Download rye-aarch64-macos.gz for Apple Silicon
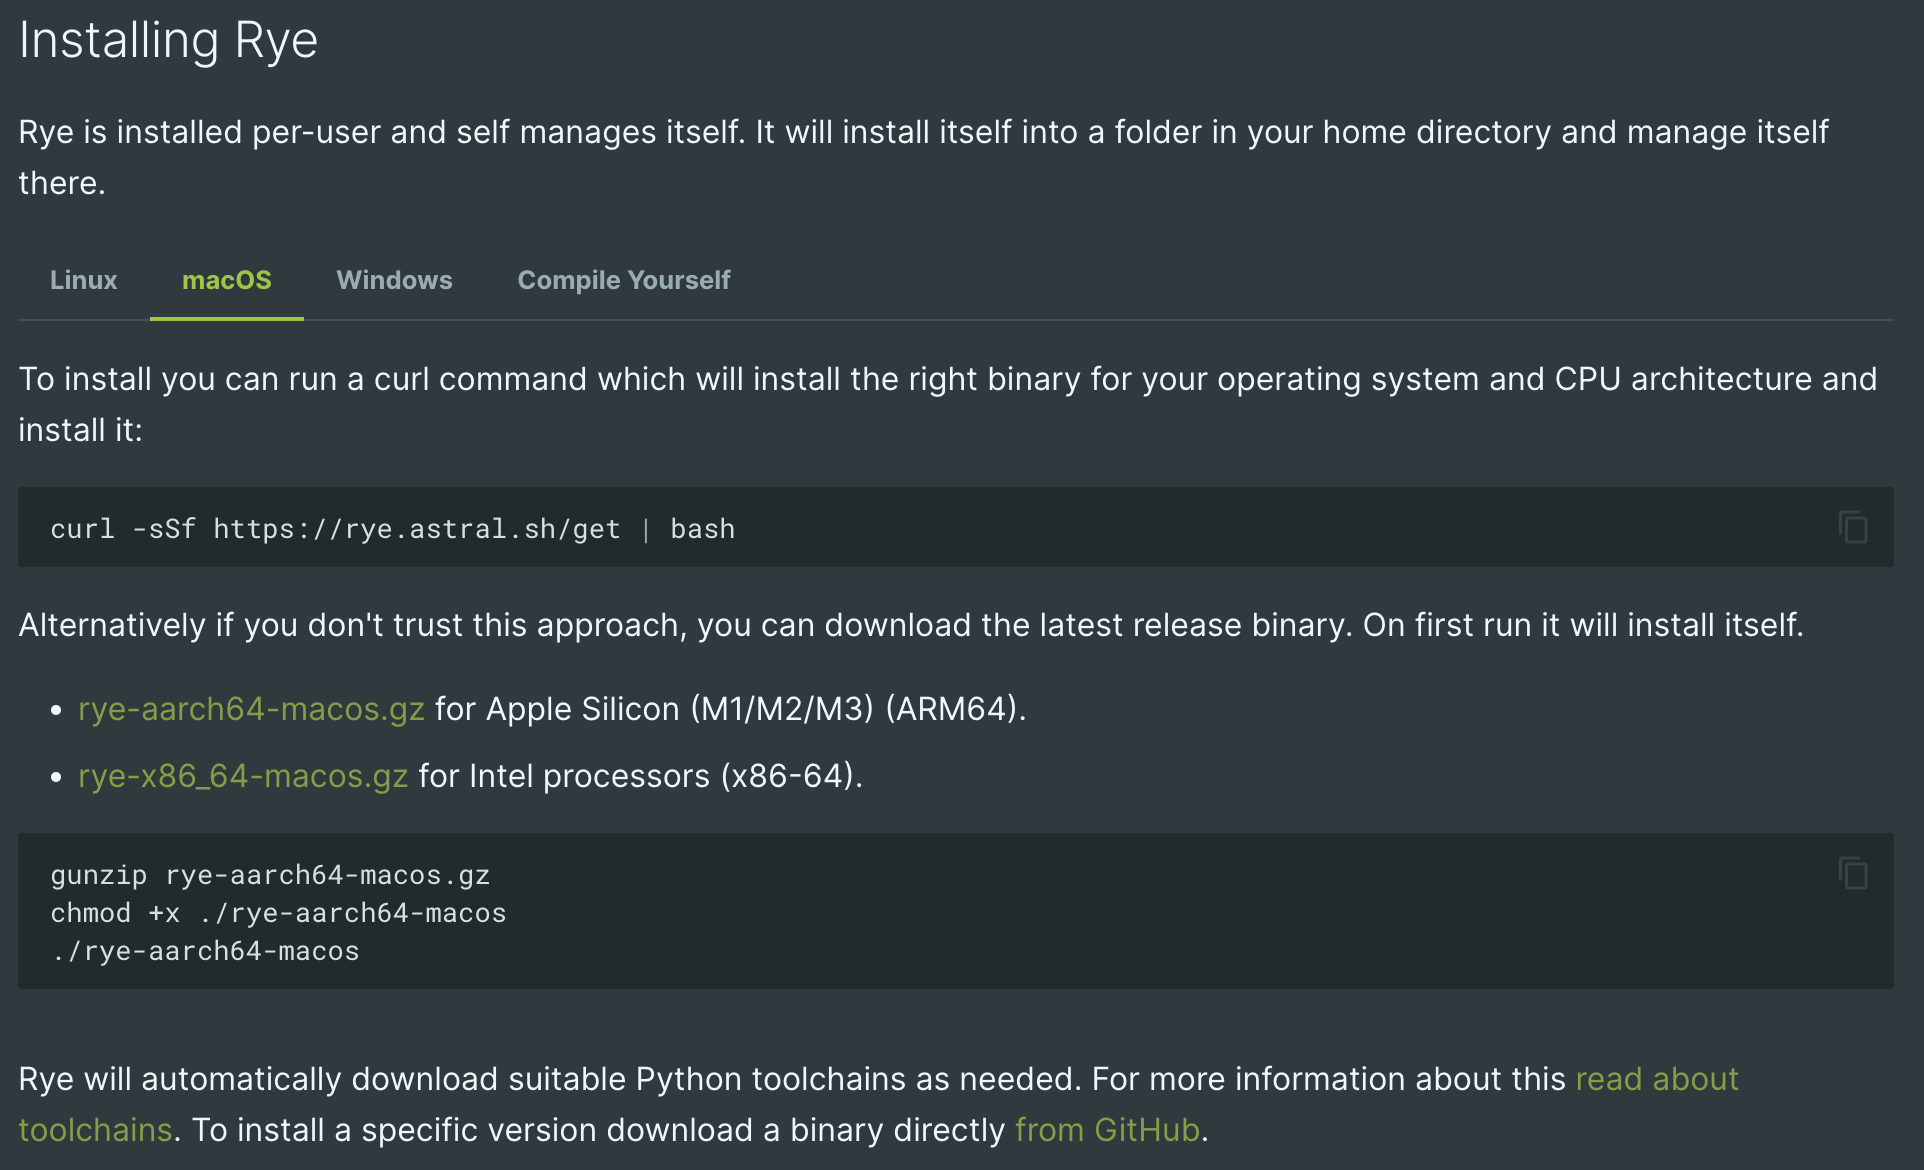The width and height of the screenshot is (1924, 1170). click(251, 708)
